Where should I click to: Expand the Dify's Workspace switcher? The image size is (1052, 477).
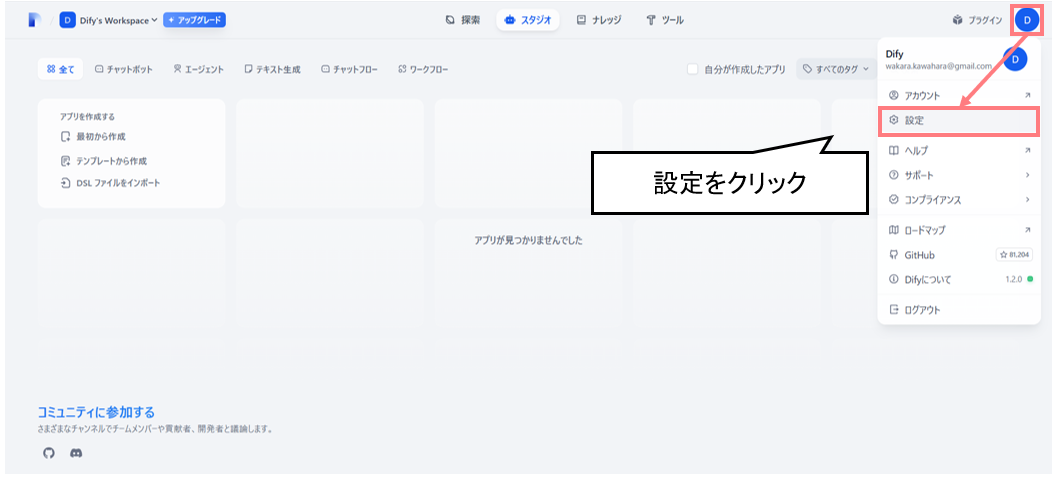pyautogui.click(x=109, y=20)
